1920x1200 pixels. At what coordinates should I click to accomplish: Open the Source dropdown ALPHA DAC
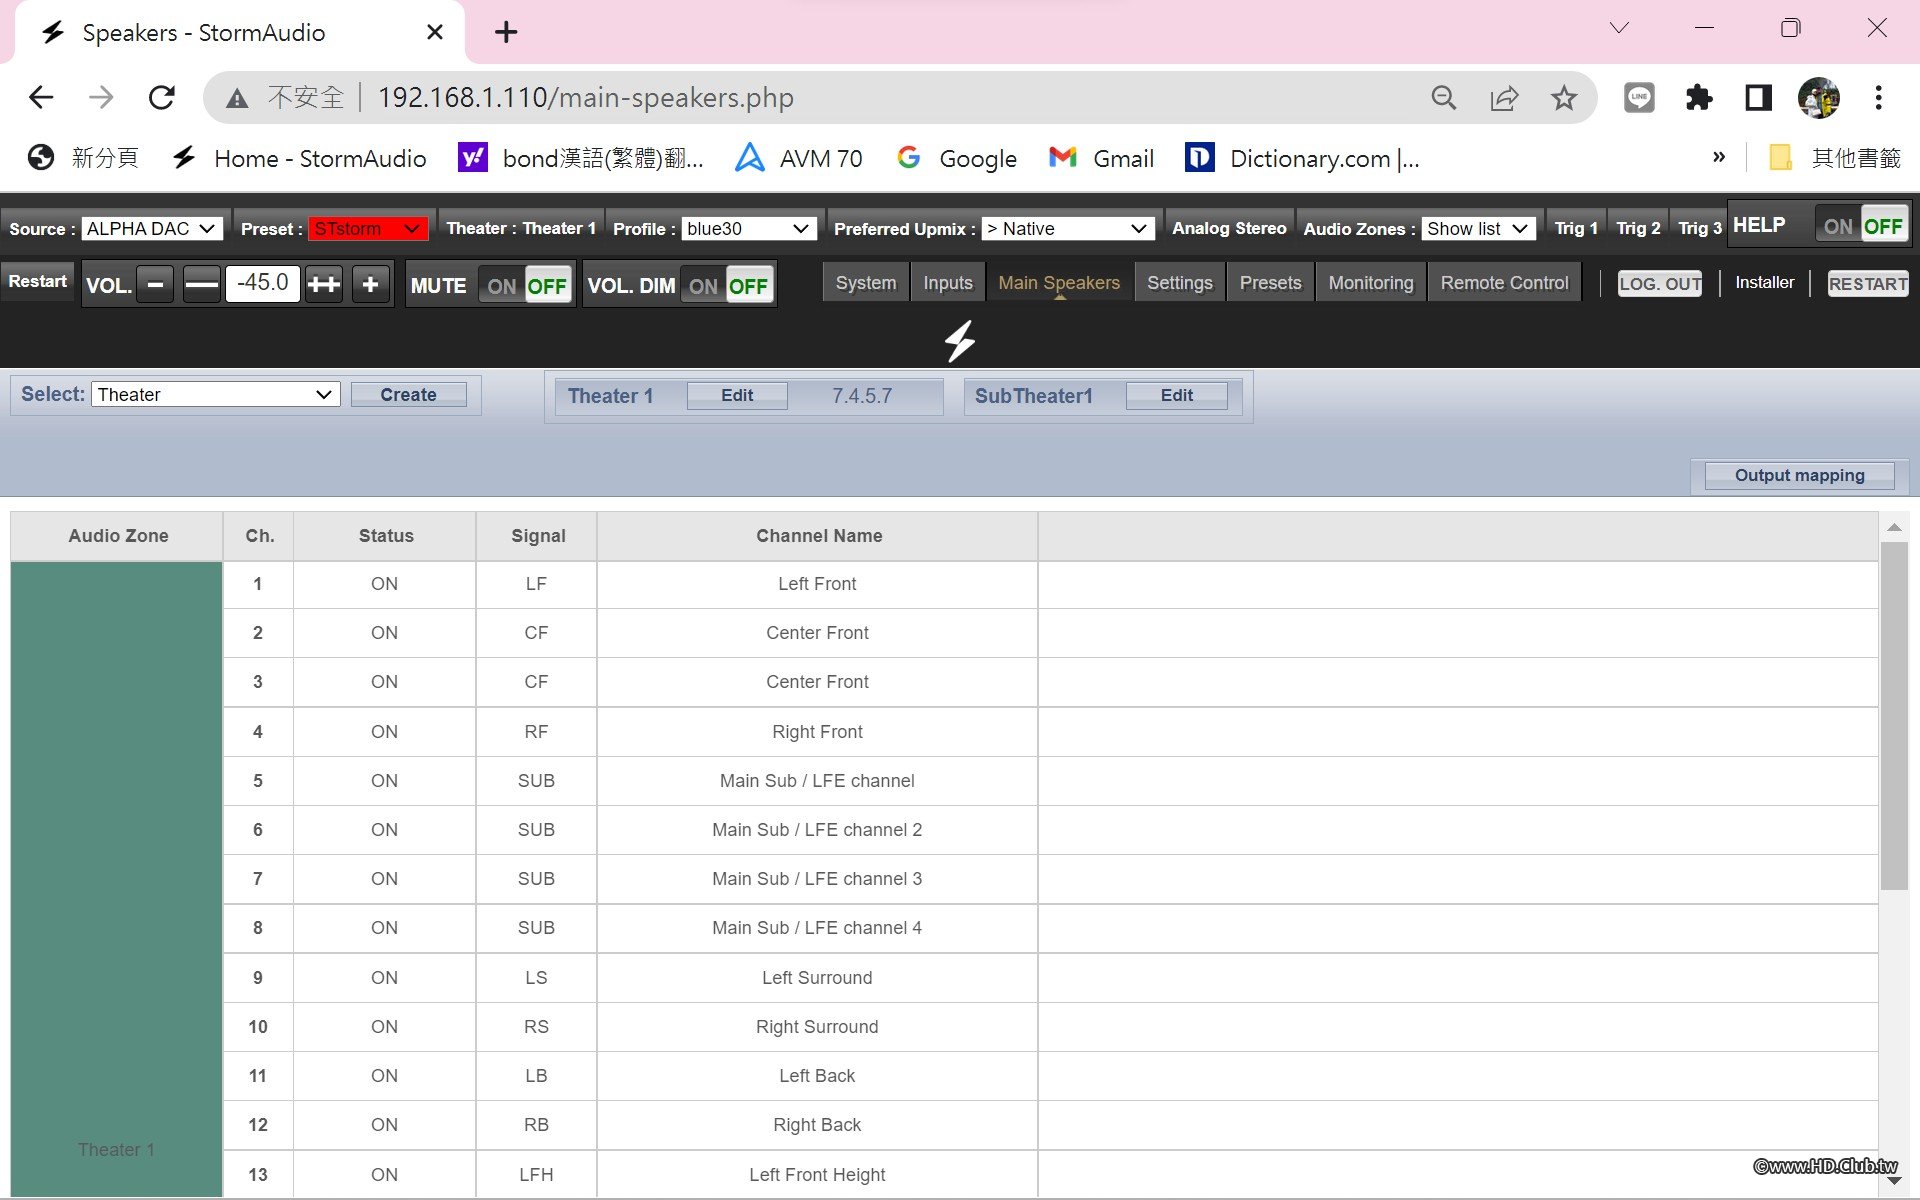(152, 228)
